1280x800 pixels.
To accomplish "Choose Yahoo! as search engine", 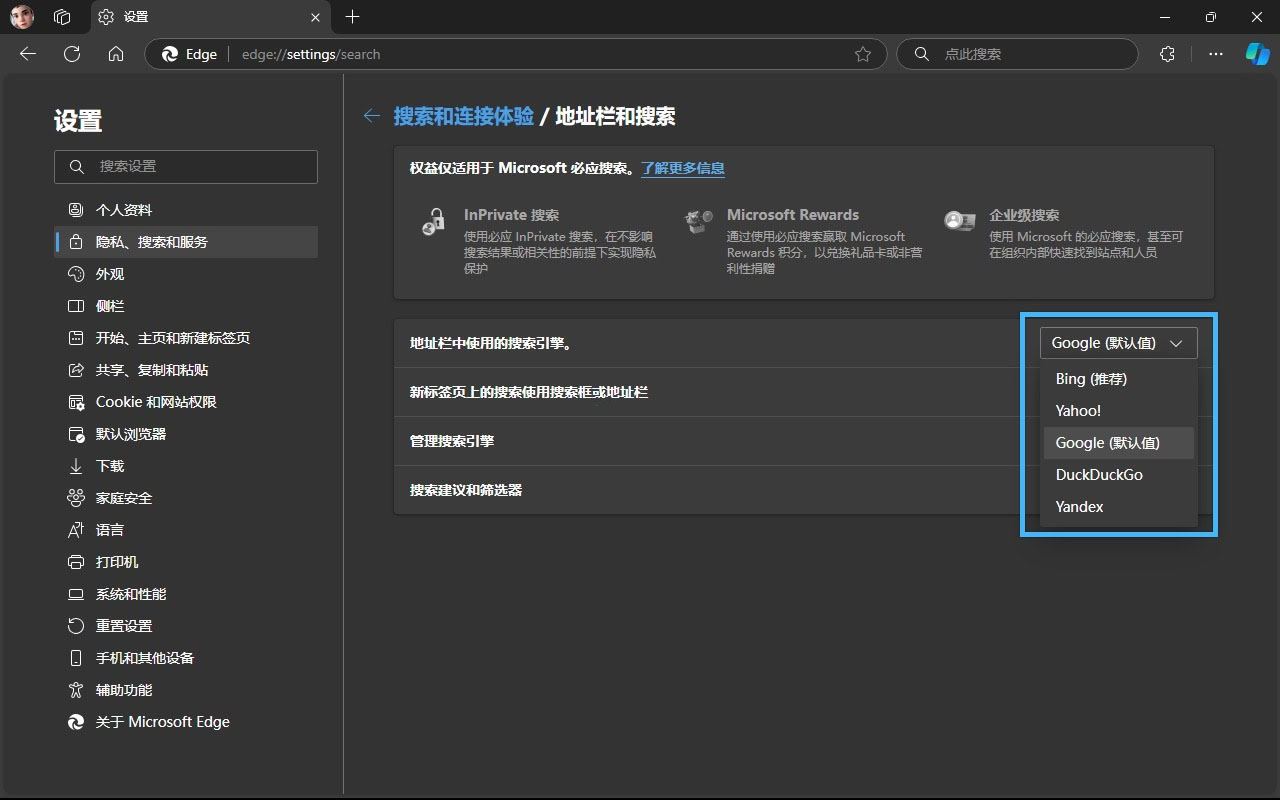I will coord(1118,411).
